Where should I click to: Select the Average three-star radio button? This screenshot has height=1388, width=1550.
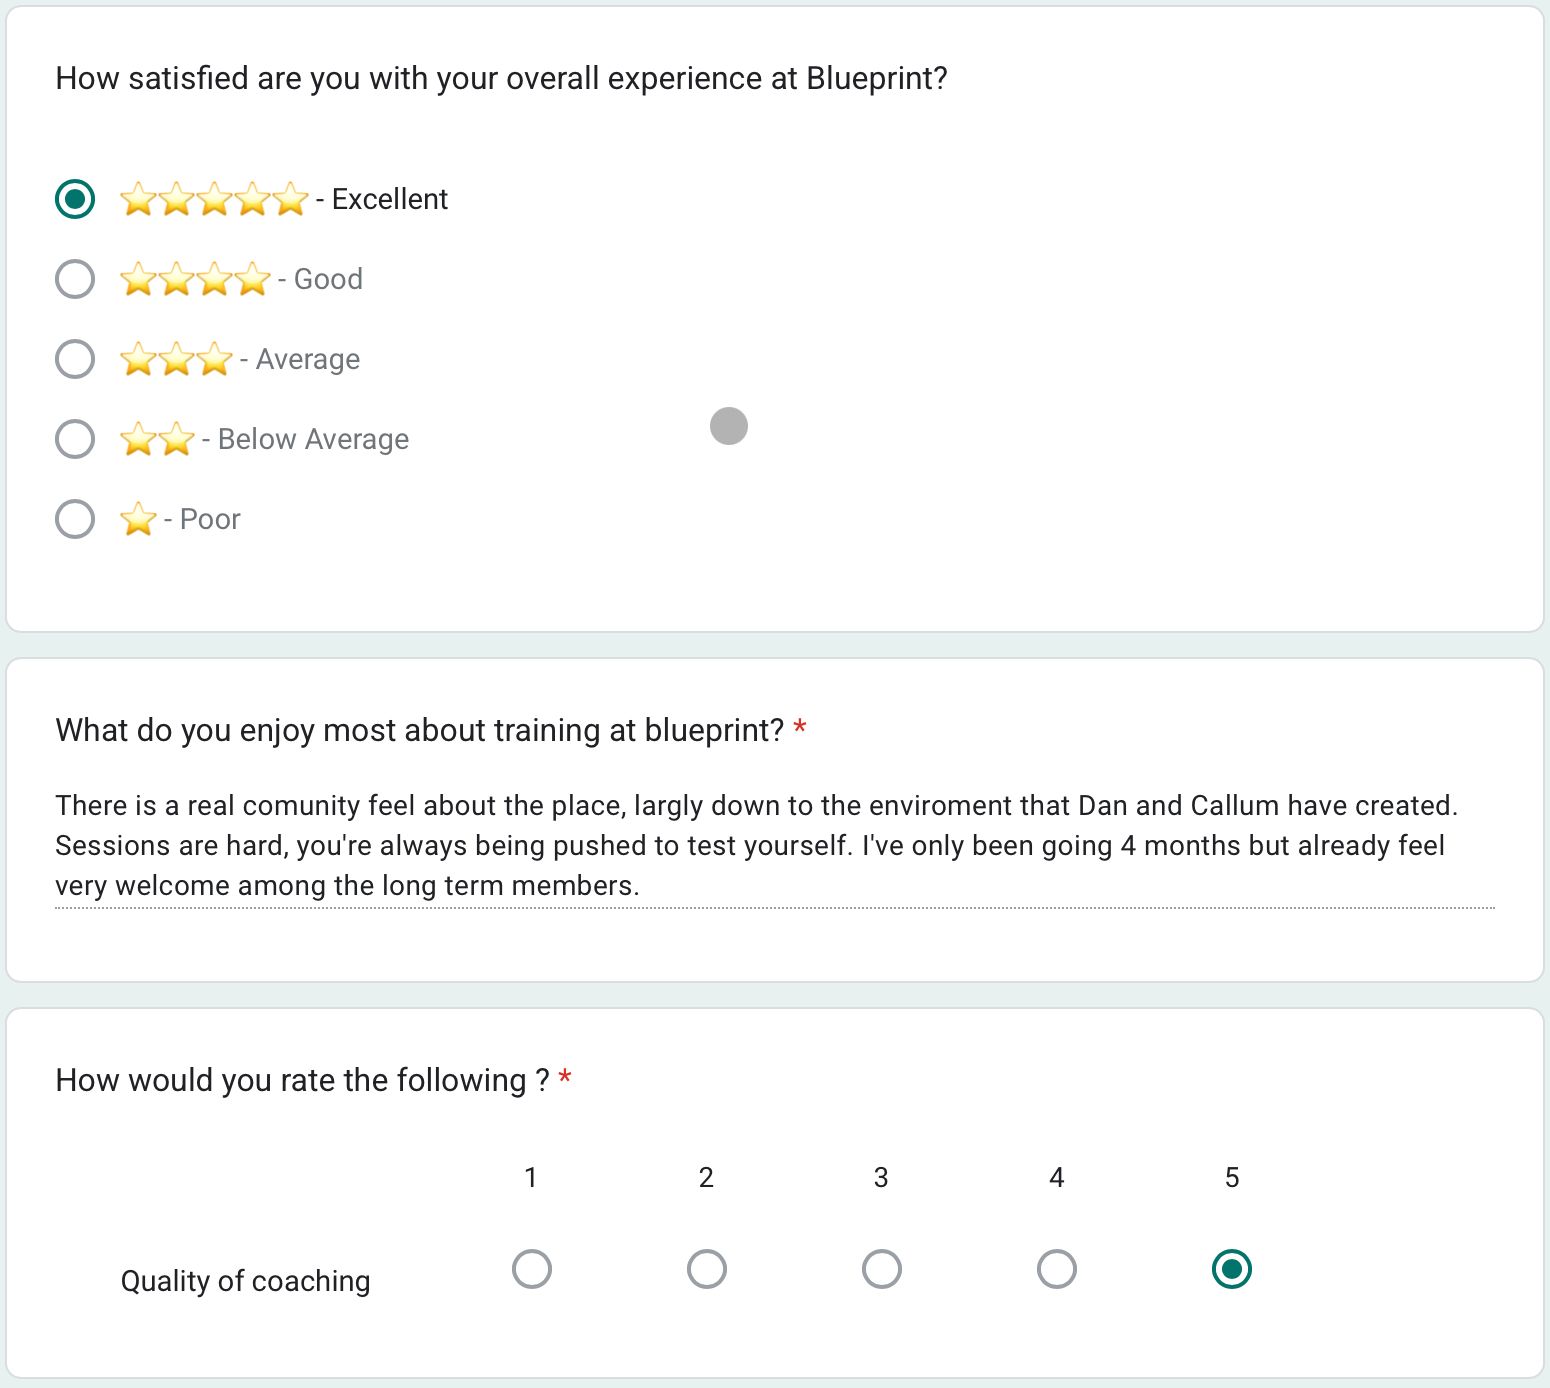pyautogui.click(x=75, y=359)
